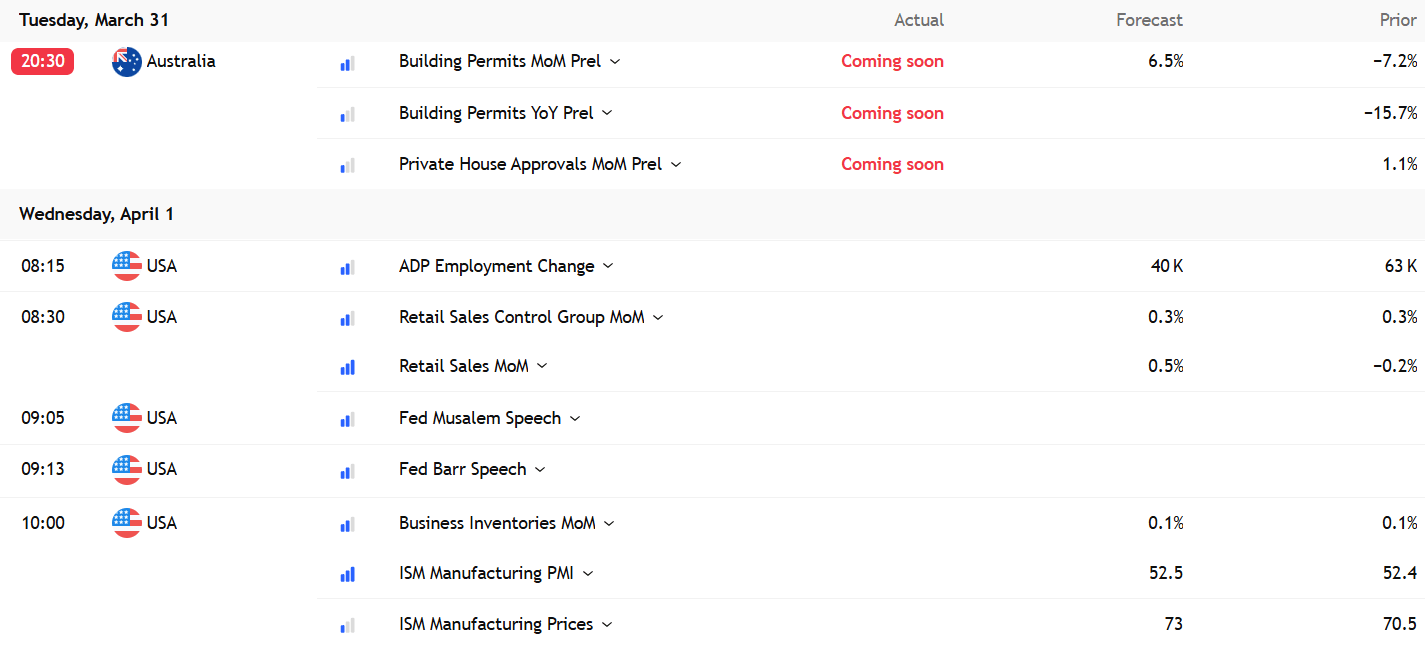Click importance bars icon for Fed Barr Speech
Screen dimensions: 1425x650
click(347, 470)
